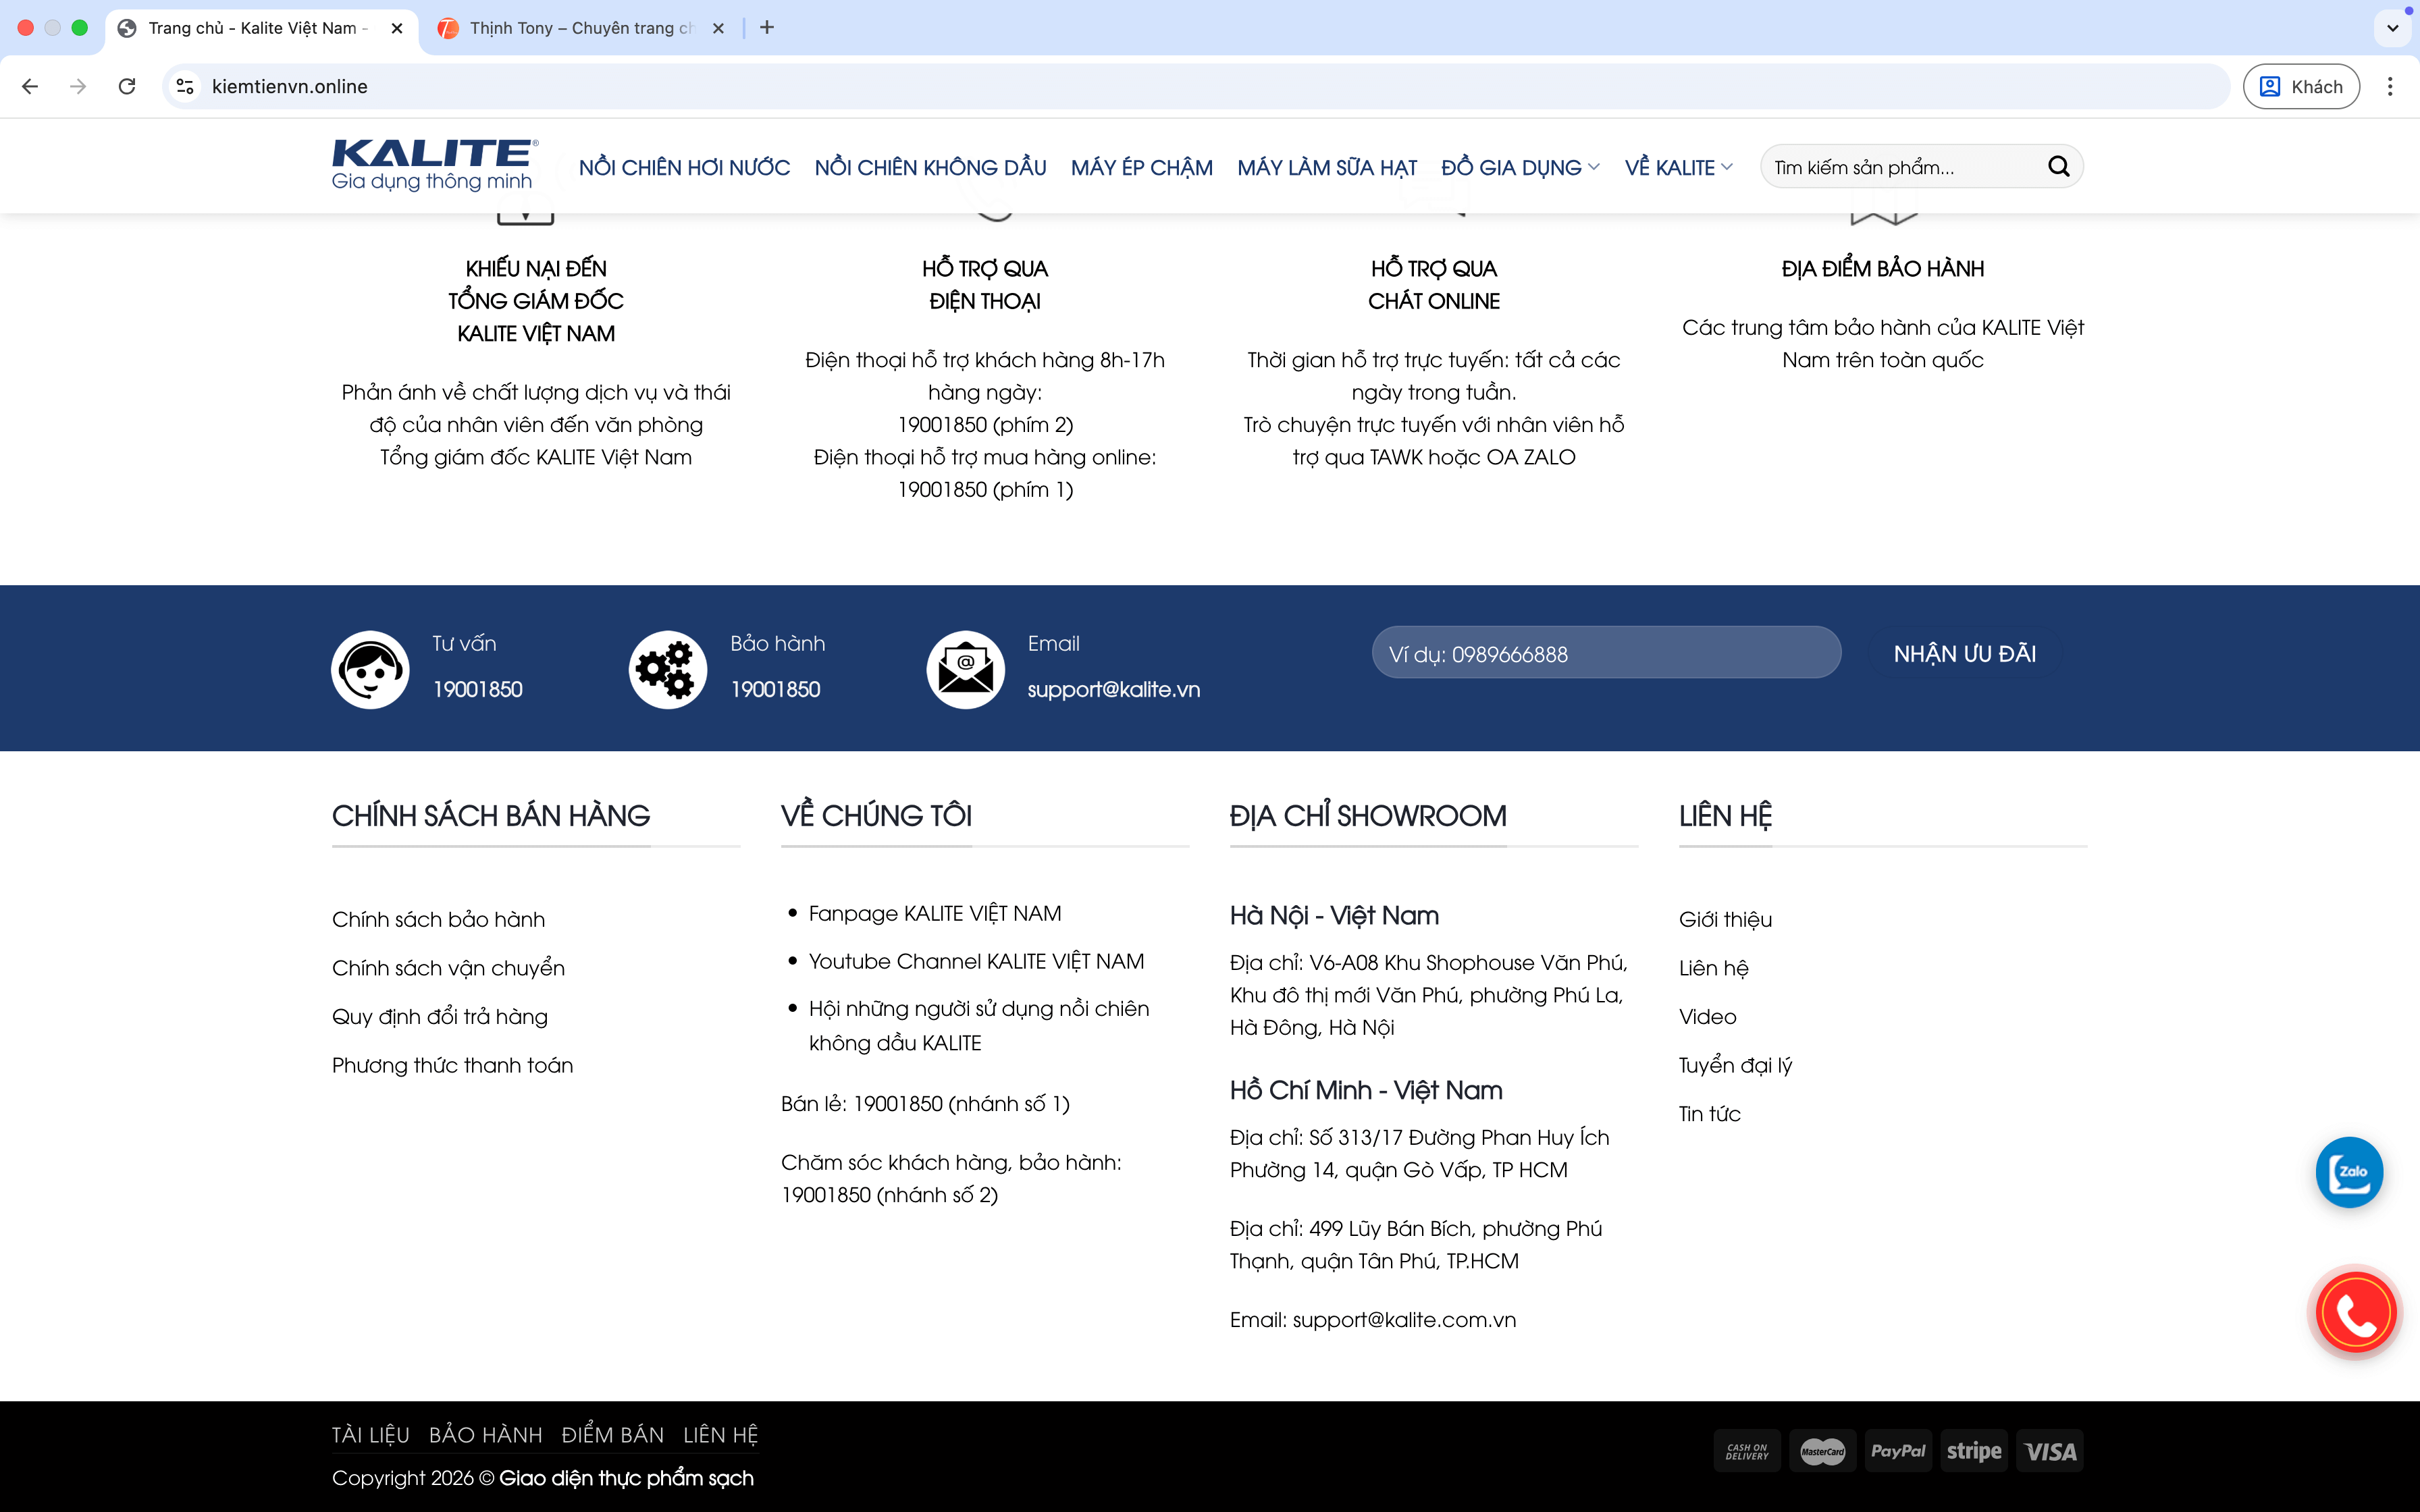2420x1512 pixels.
Task: Expand the ĐỒ GIA DỤNG dropdown menu
Action: click(1520, 168)
